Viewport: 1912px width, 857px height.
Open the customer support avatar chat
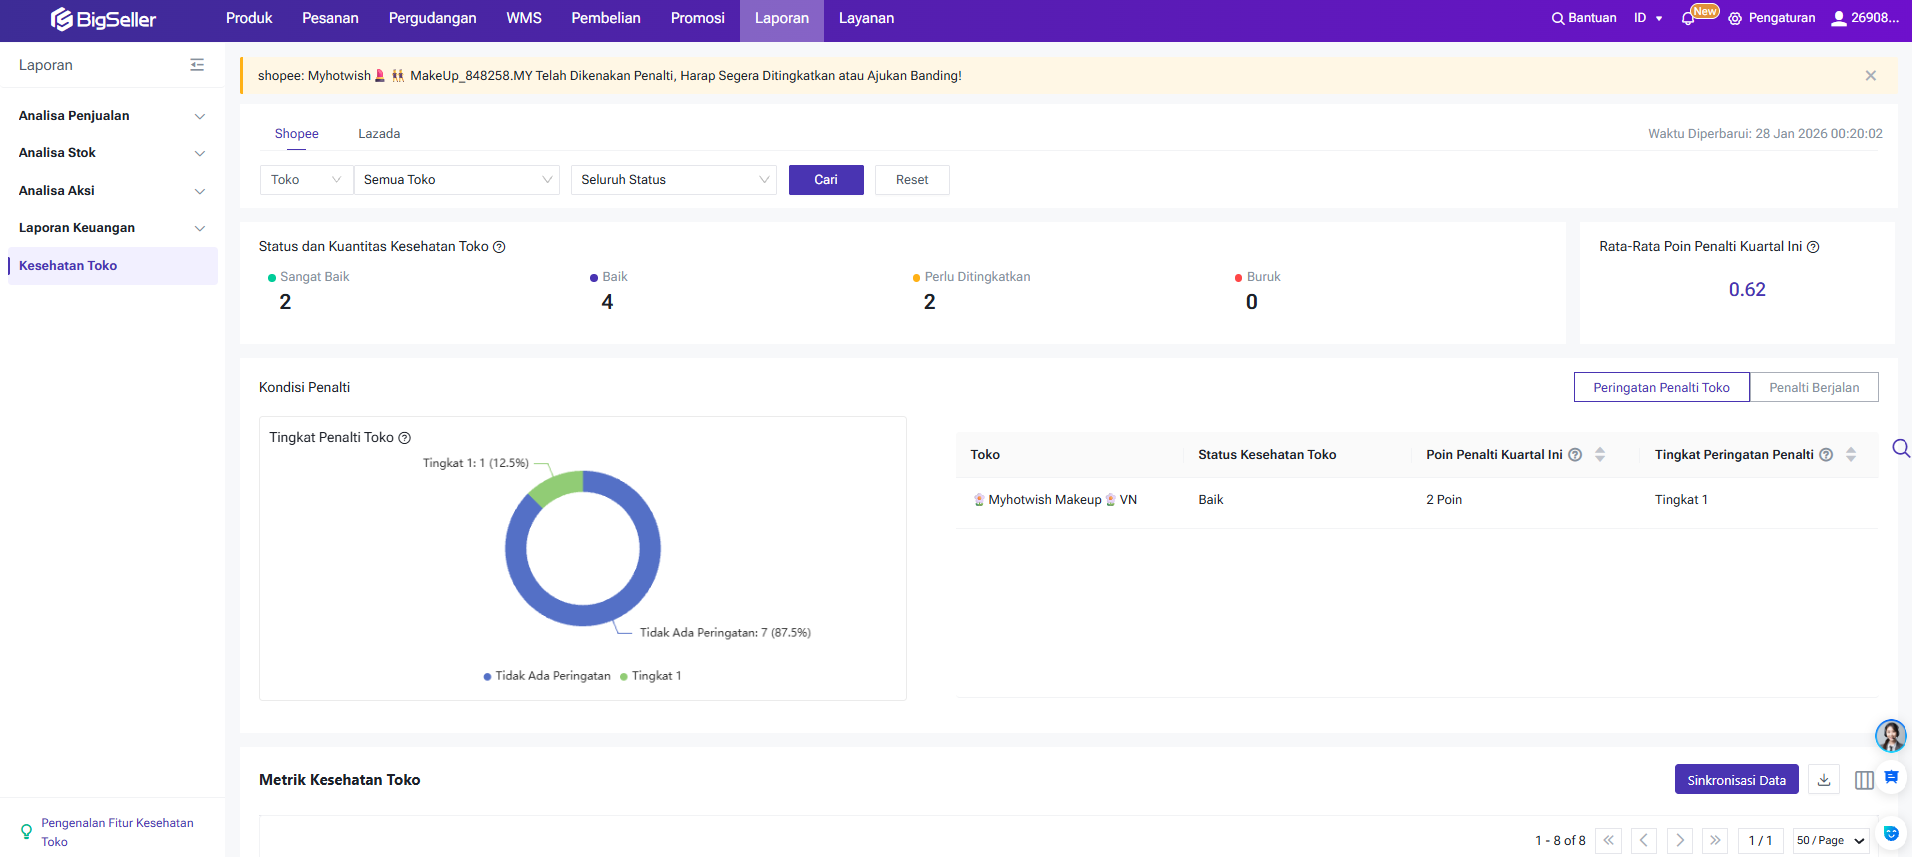coord(1889,736)
